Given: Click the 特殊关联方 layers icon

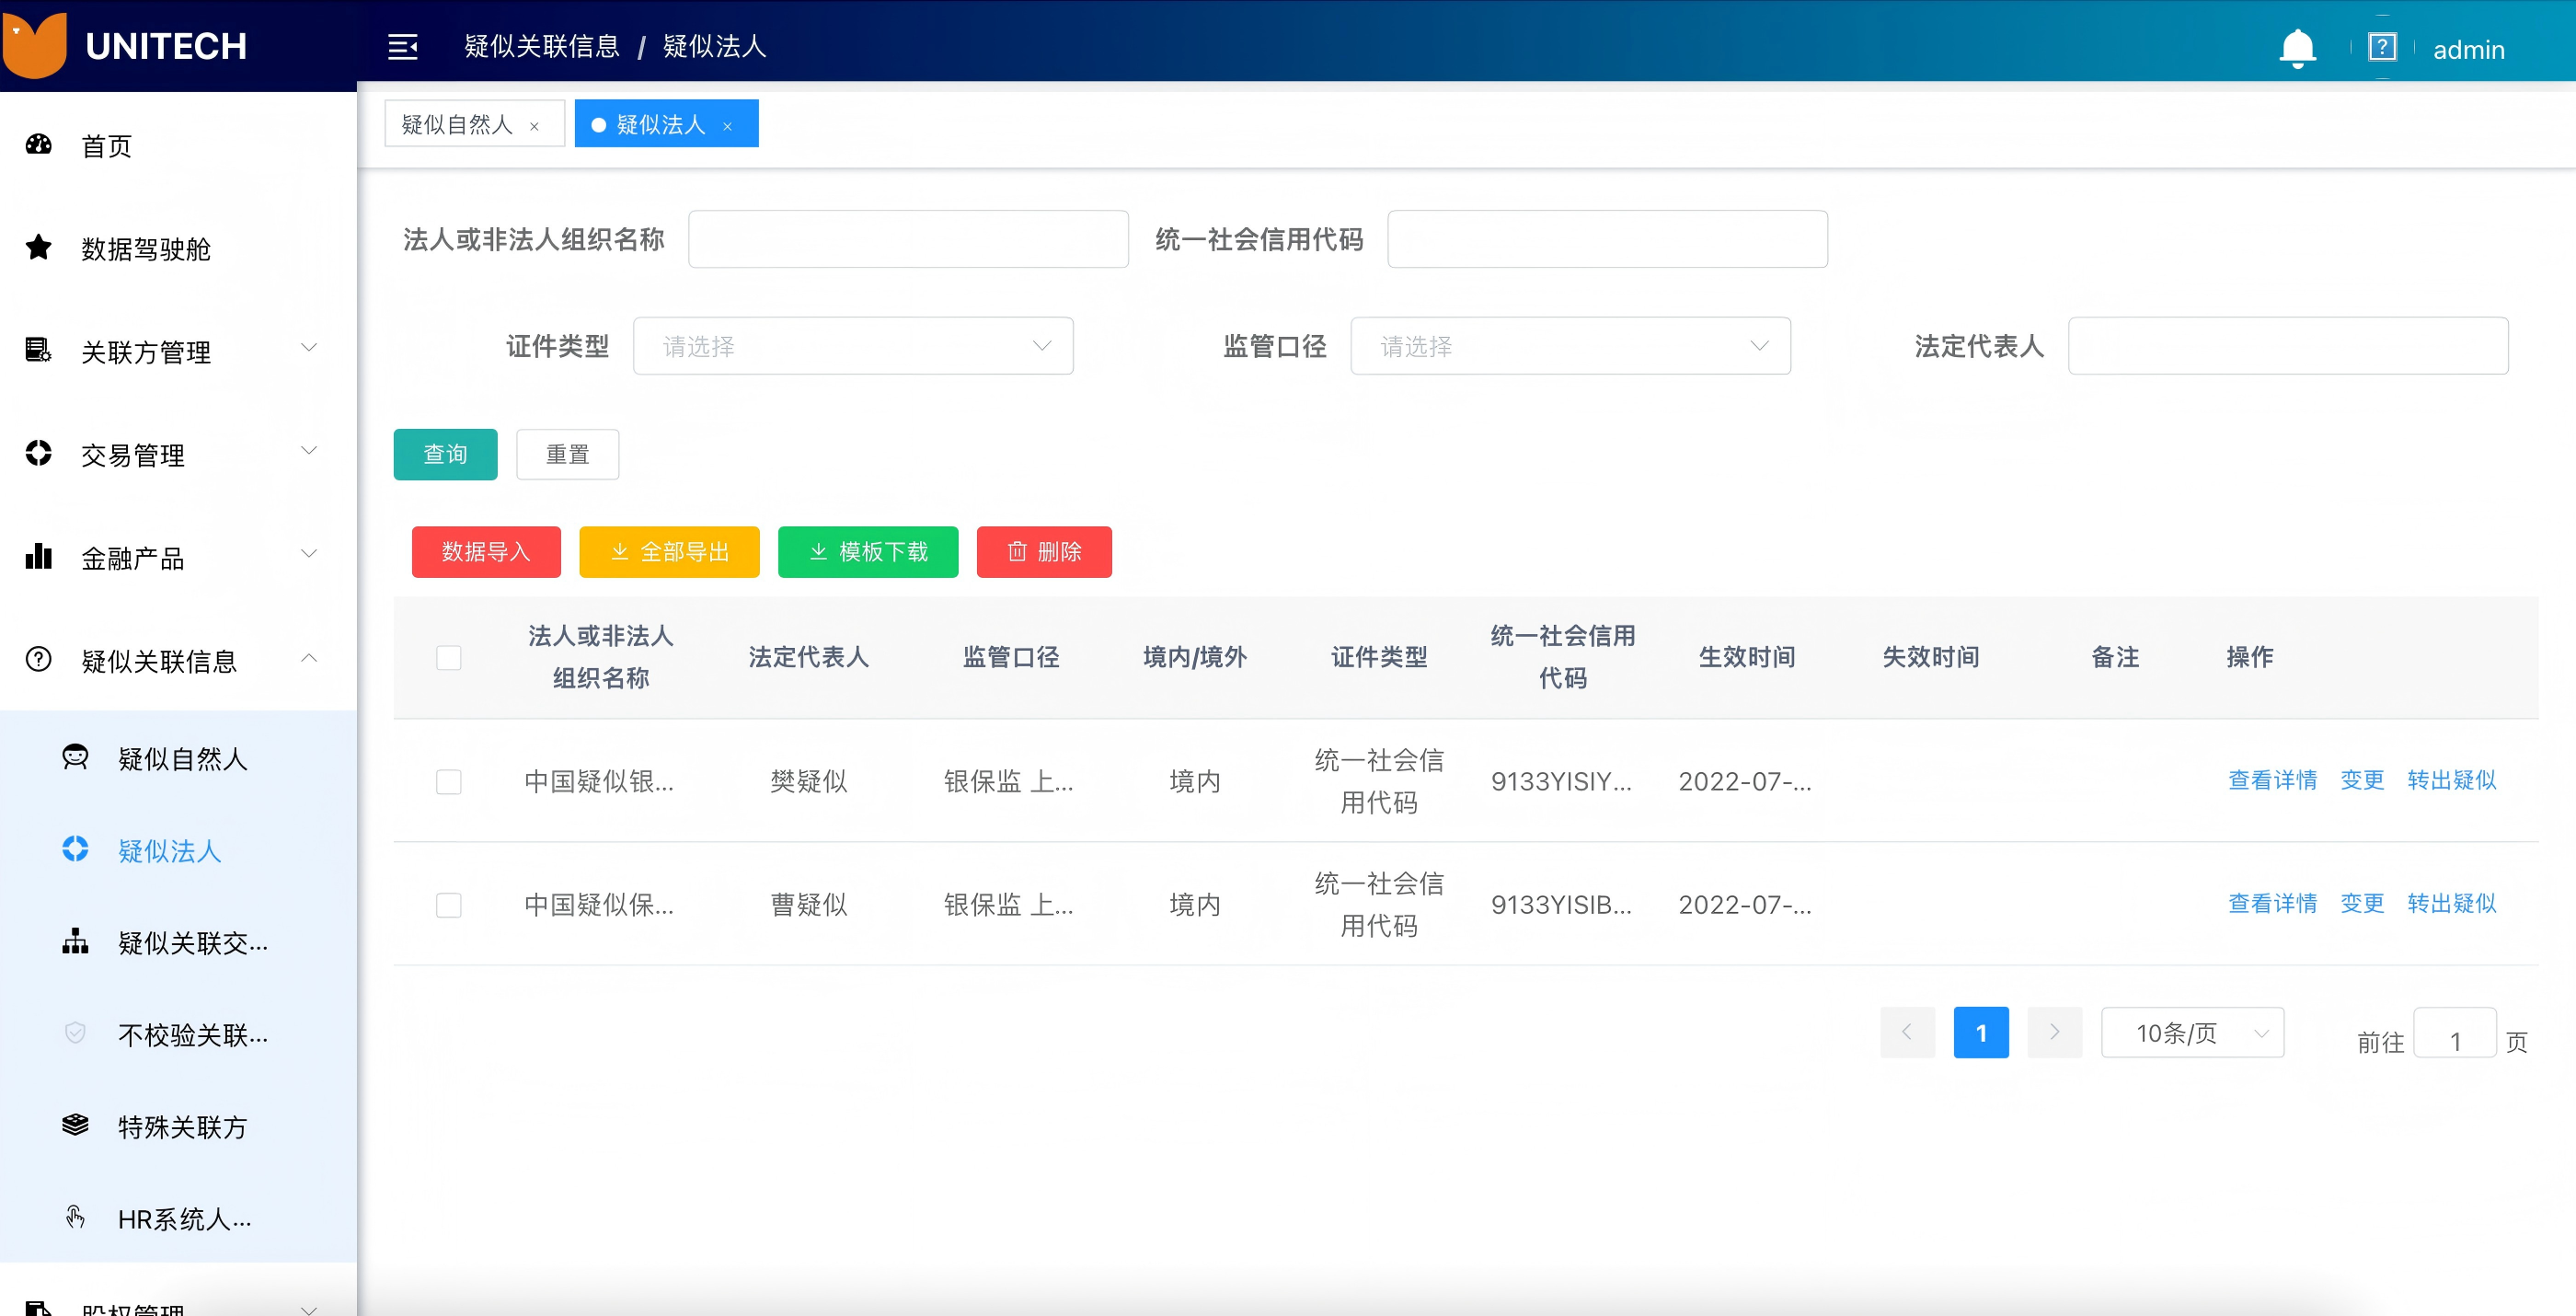Looking at the screenshot, I should pos(75,1125).
